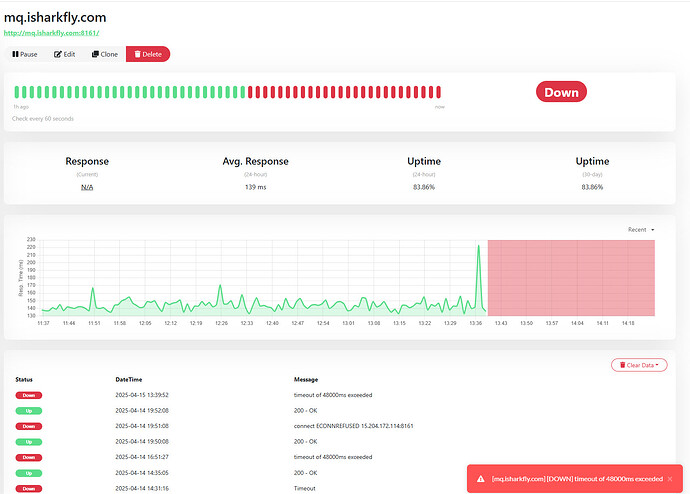Screen dimensions: 690x494
Task: Click the Up badge for 2025-04-14 14:35:05
Action: click(29, 473)
